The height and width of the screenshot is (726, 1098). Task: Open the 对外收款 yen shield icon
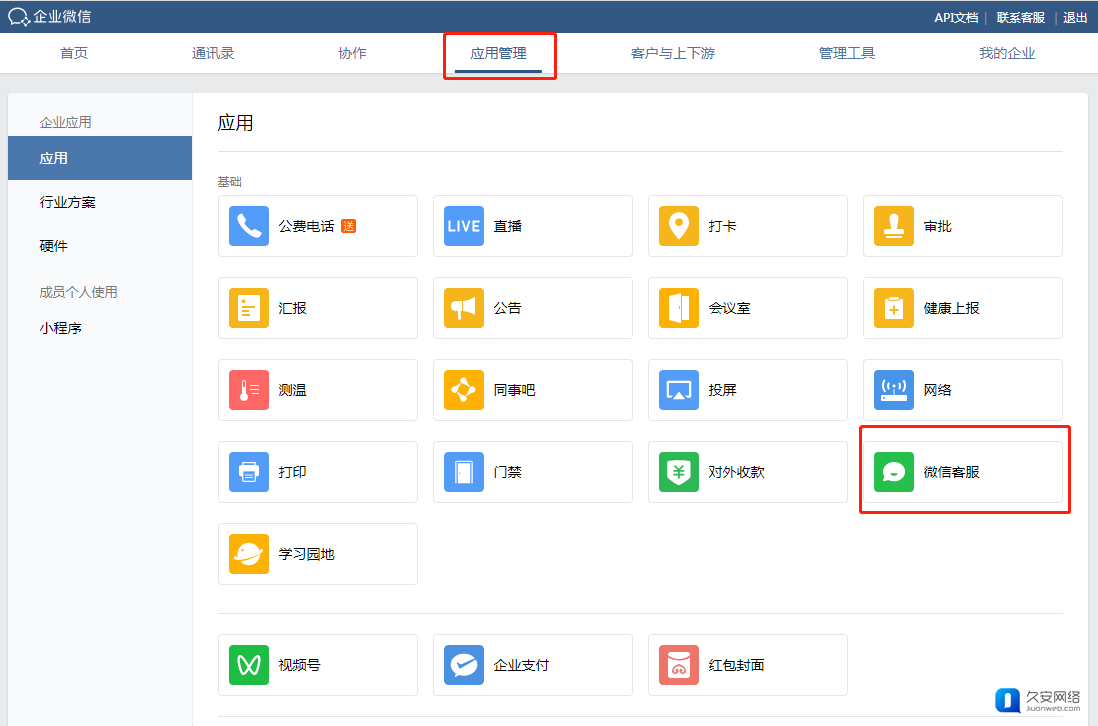click(679, 472)
